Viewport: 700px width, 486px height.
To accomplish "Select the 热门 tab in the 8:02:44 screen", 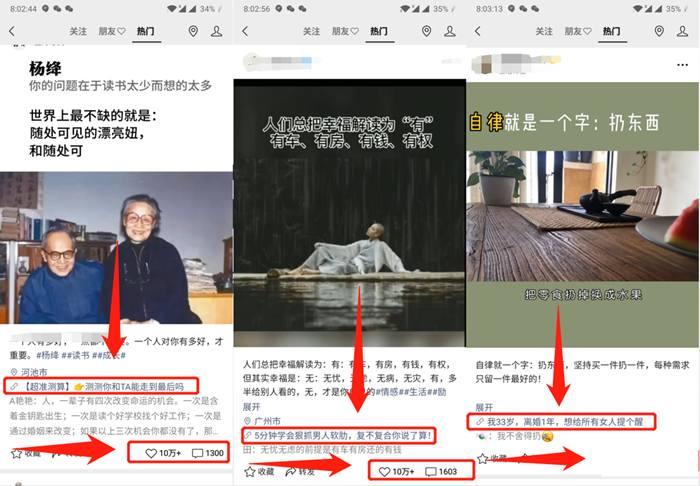I will [x=146, y=31].
